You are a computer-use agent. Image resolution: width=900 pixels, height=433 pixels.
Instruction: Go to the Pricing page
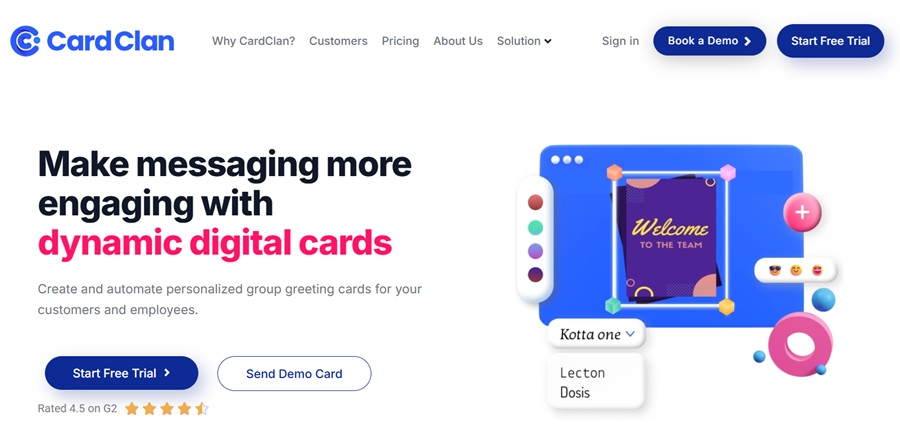(x=400, y=41)
